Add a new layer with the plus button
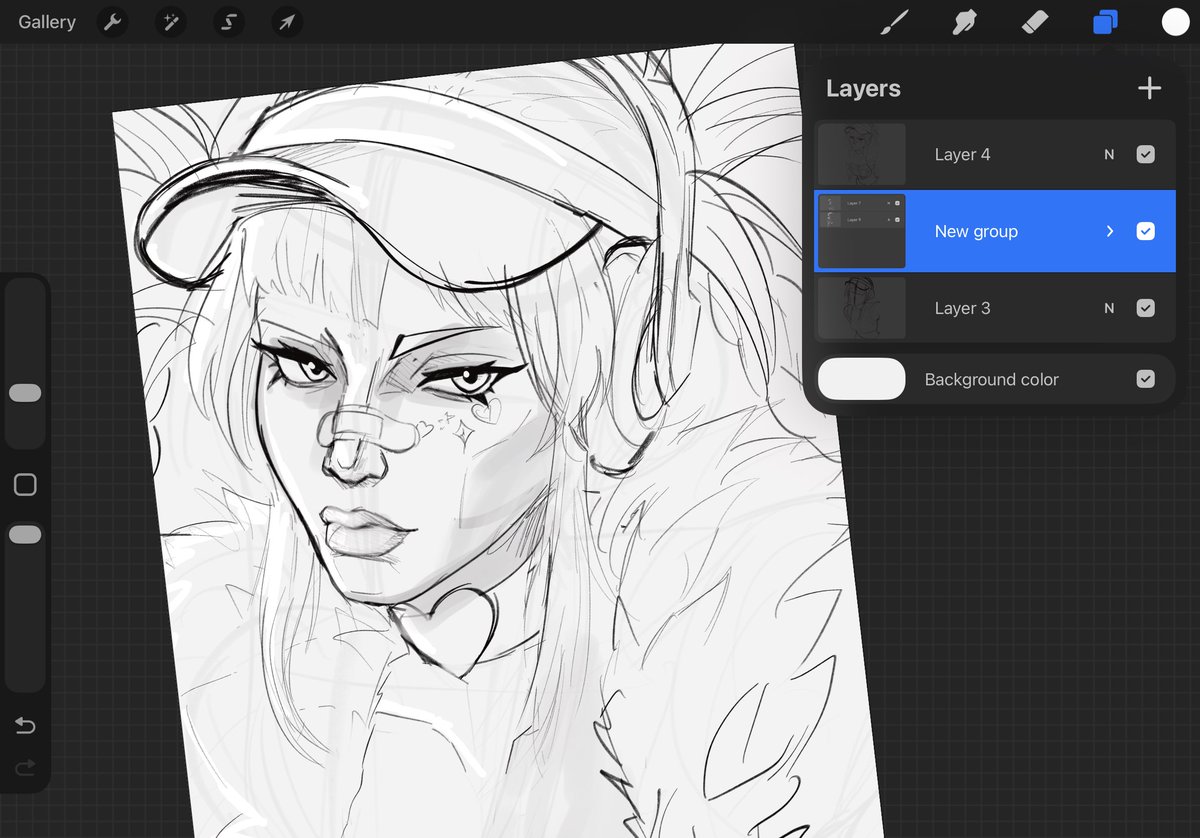Viewport: 1200px width, 838px height. pos(1149,88)
